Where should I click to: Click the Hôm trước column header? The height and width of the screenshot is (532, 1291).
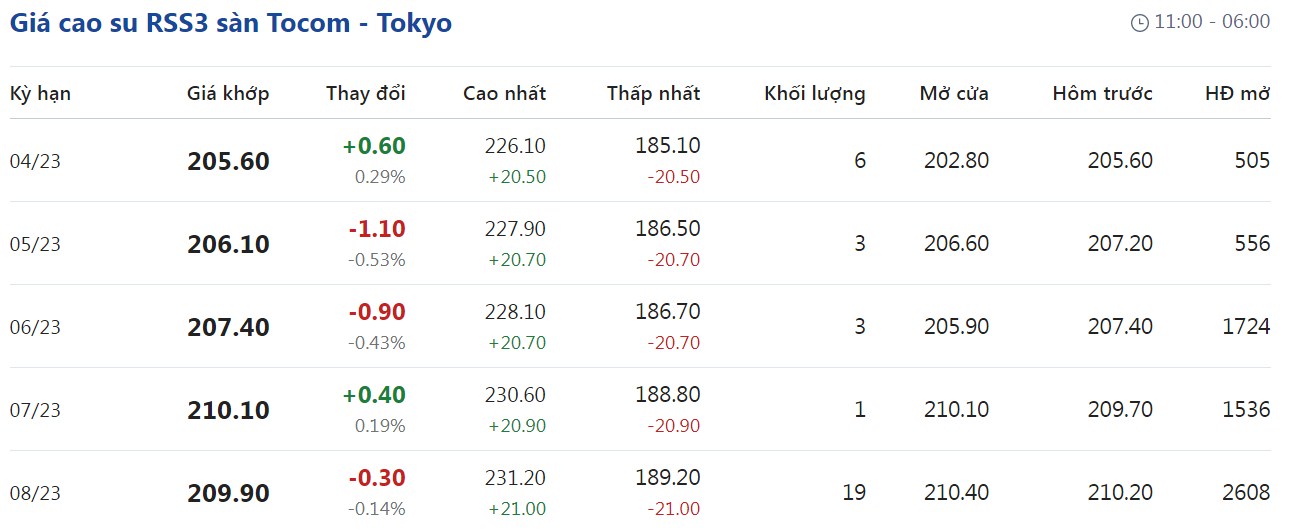coord(1102,94)
